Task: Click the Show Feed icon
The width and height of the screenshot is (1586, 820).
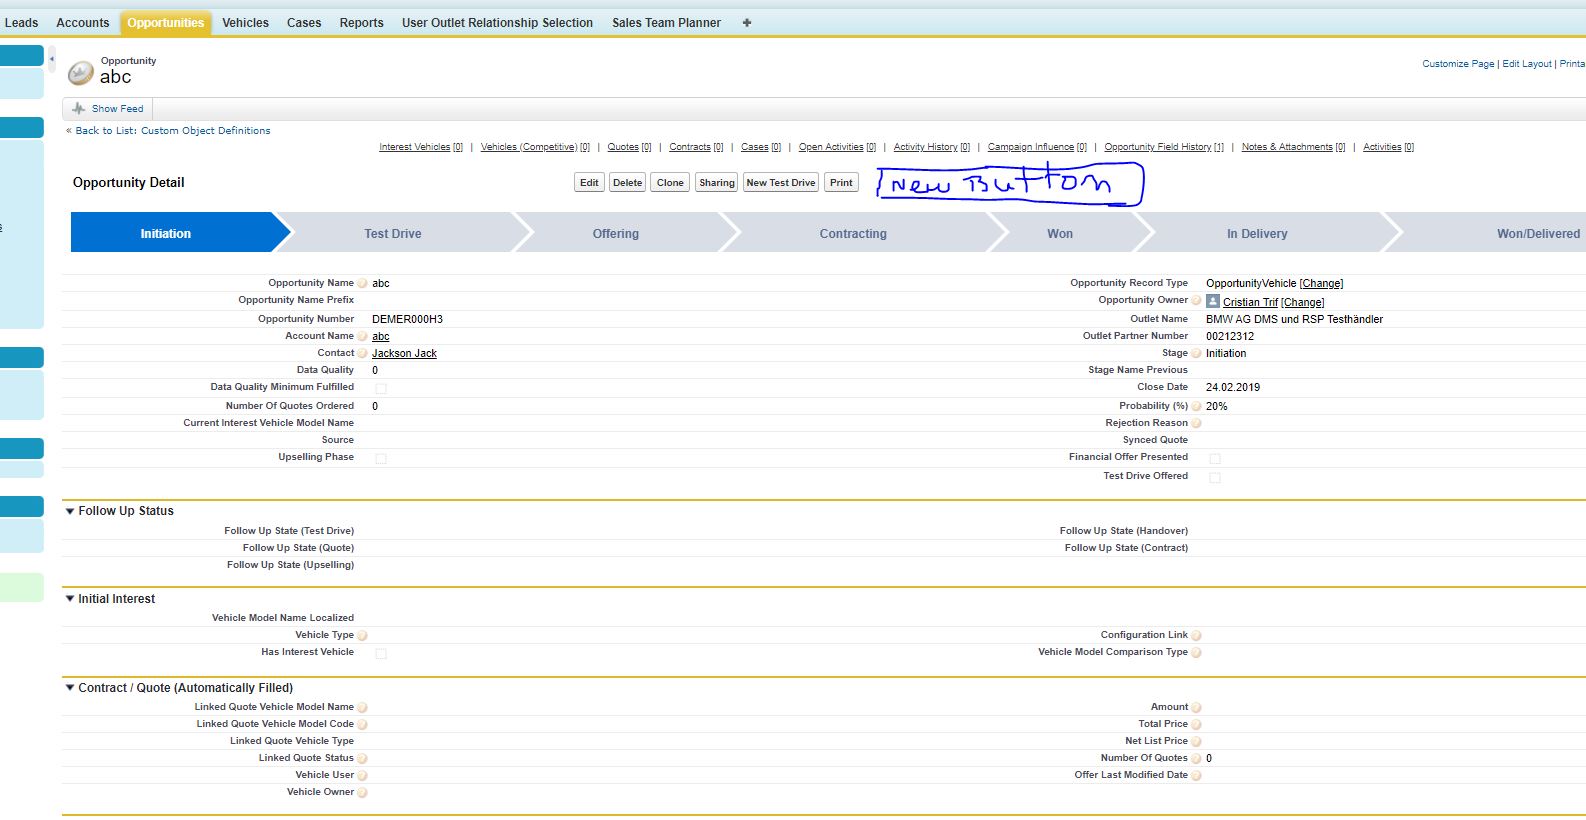Action: point(79,109)
